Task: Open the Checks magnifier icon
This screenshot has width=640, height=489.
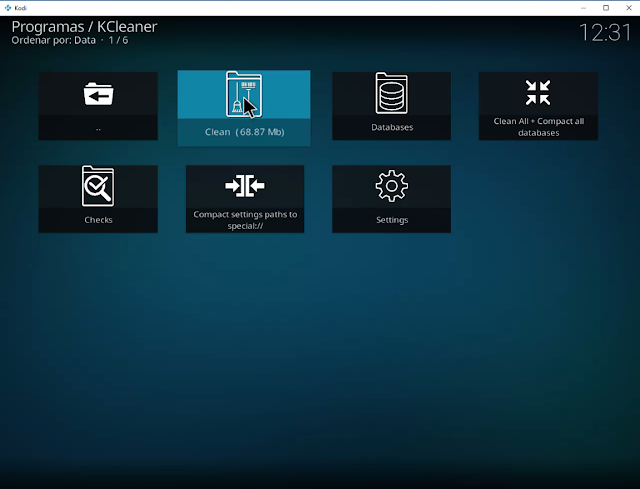Action: (x=98, y=186)
